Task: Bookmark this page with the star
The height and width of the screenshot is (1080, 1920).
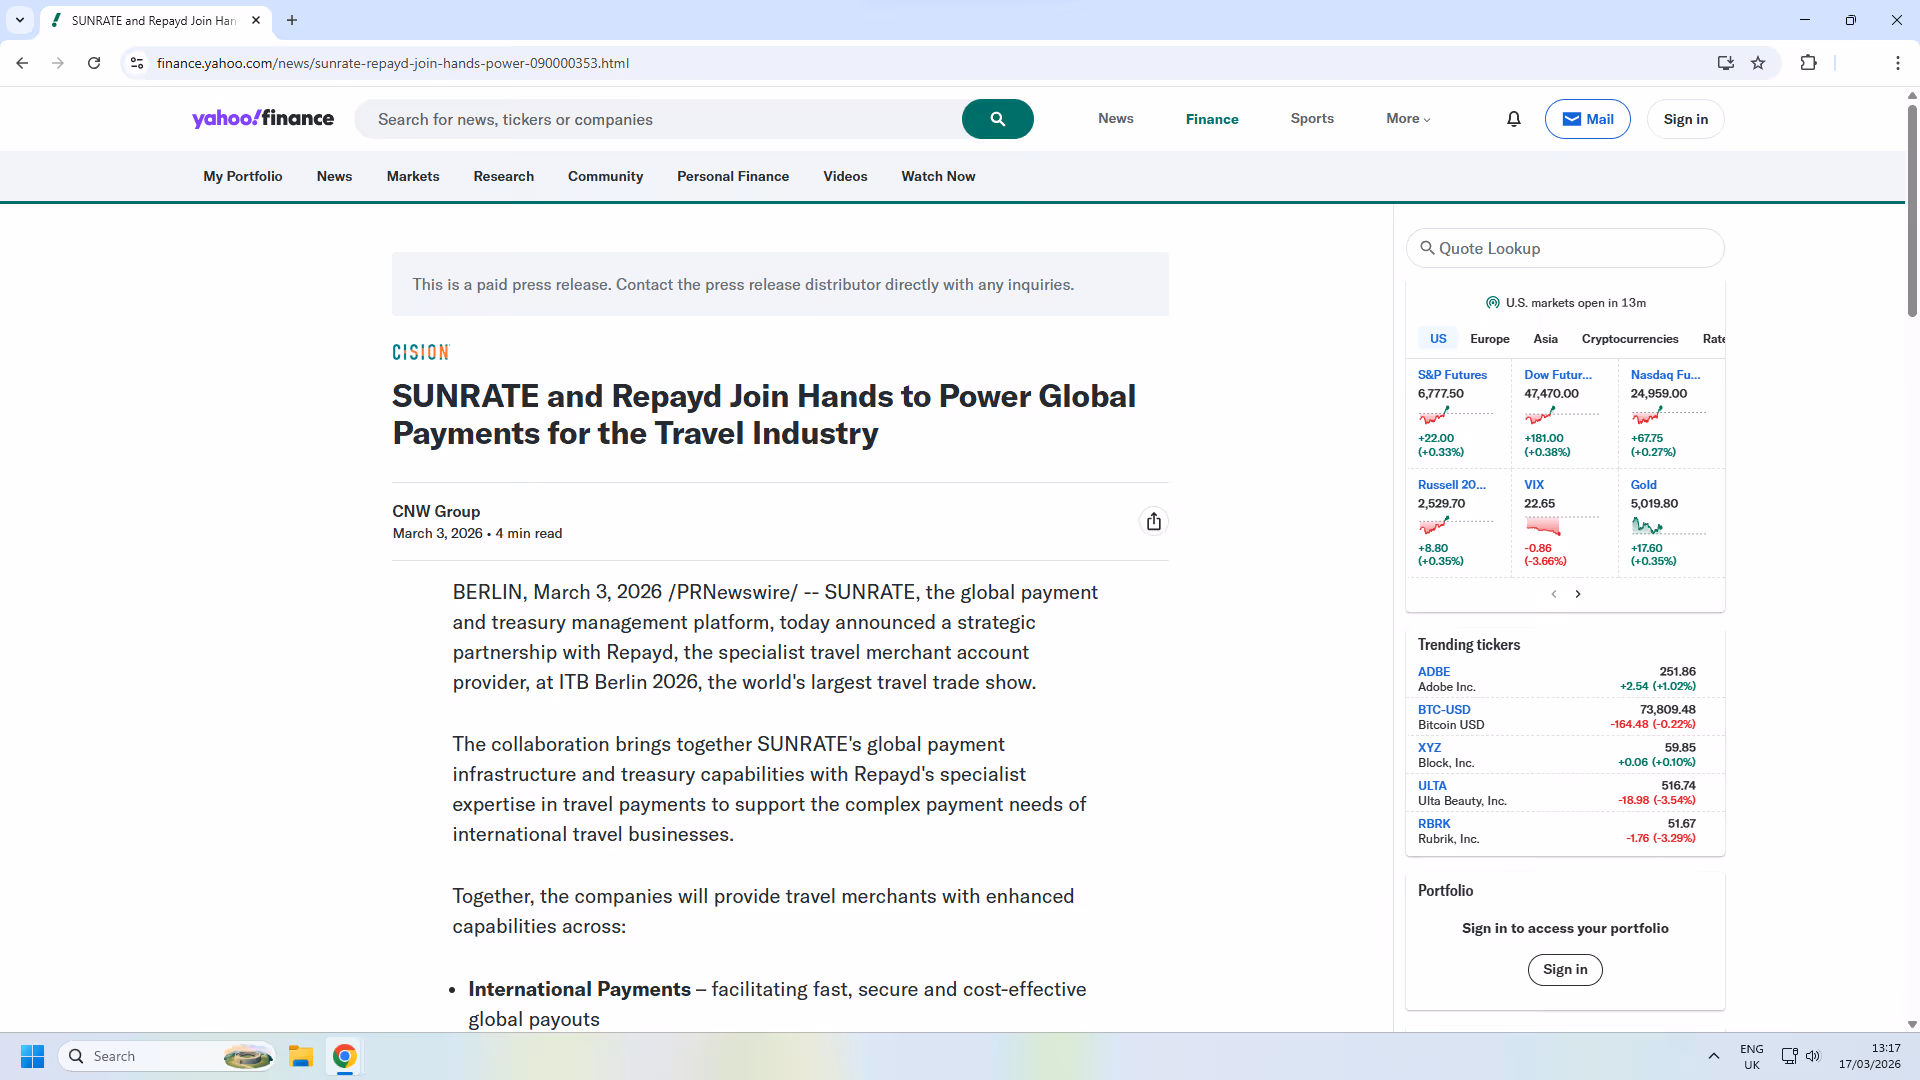Action: click(1758, 63)
